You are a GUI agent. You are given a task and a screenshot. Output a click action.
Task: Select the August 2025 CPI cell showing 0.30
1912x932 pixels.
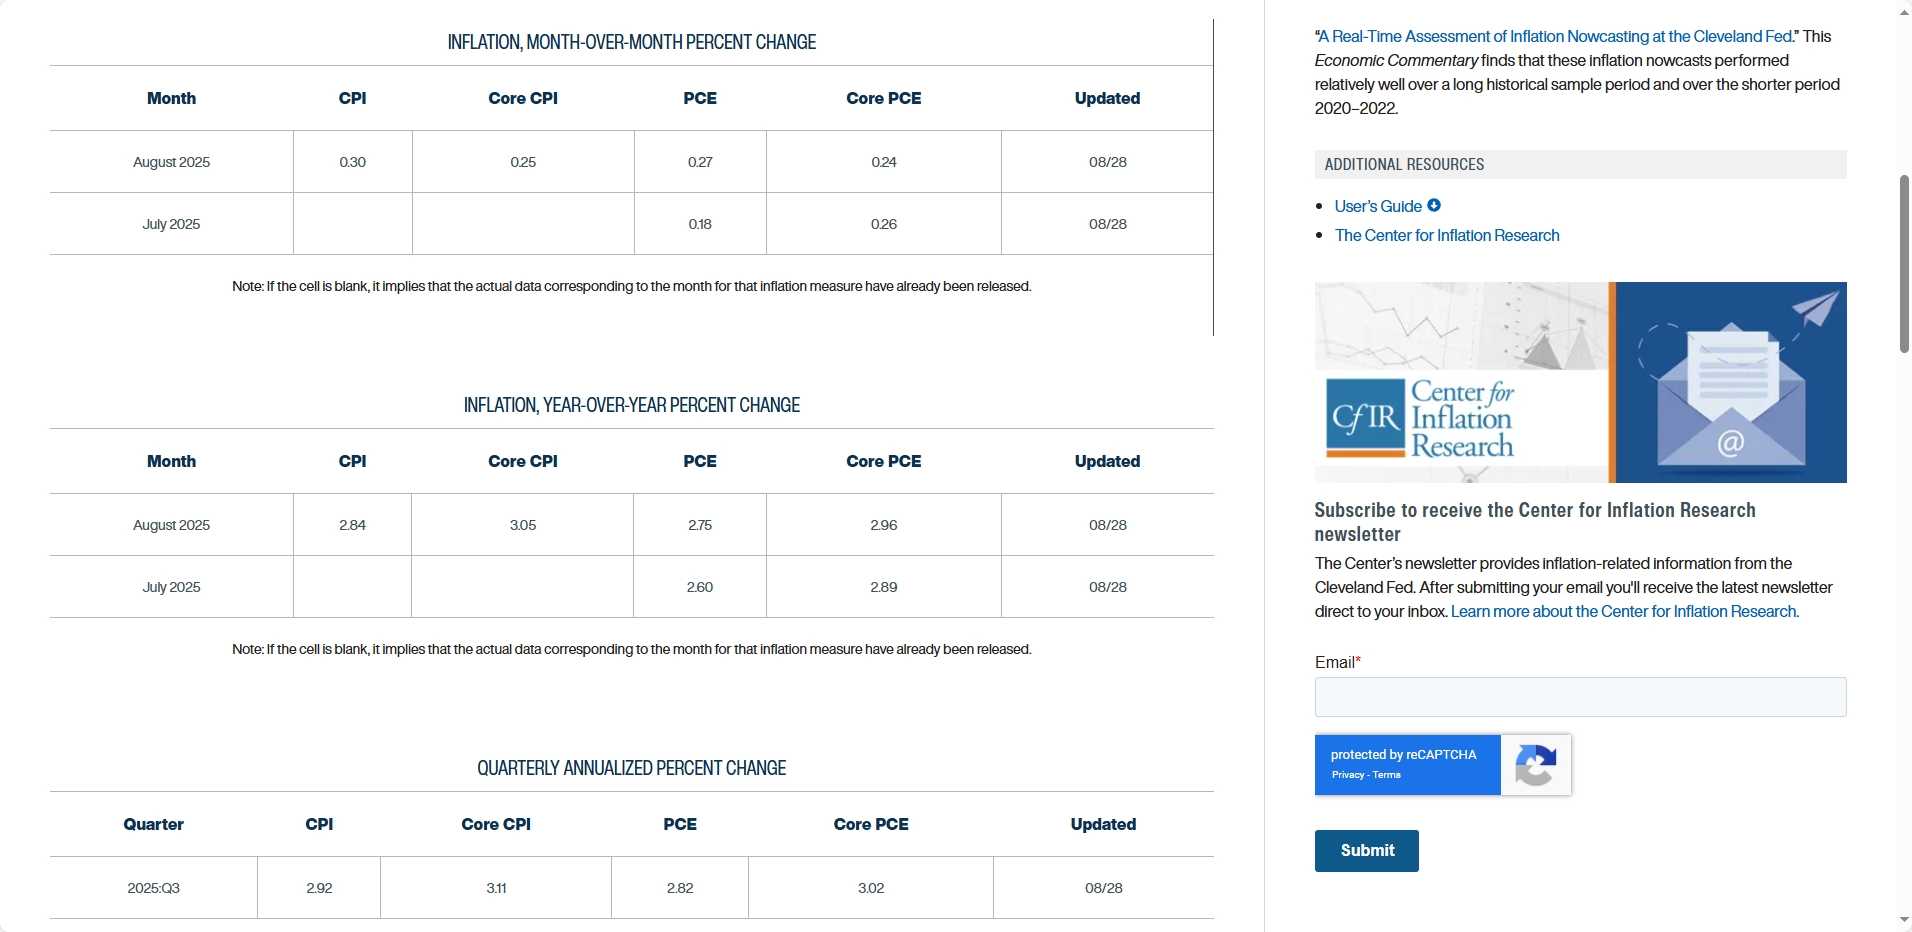pyautogui.click(x=352, y=162)
